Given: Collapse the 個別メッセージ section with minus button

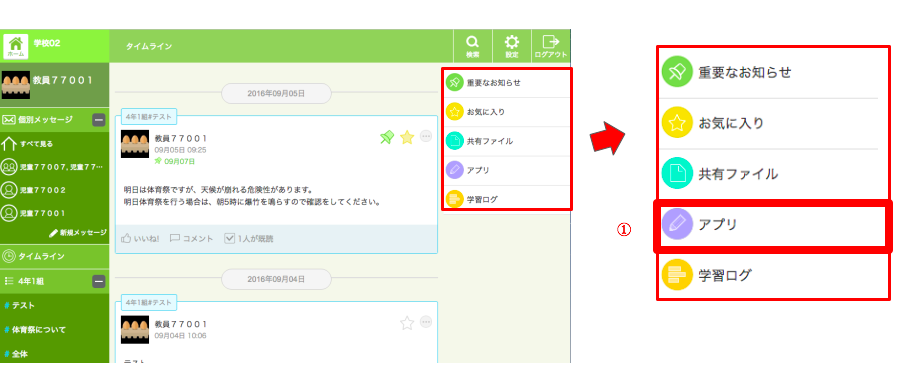Looking at the screenshot, I should 99,120.
